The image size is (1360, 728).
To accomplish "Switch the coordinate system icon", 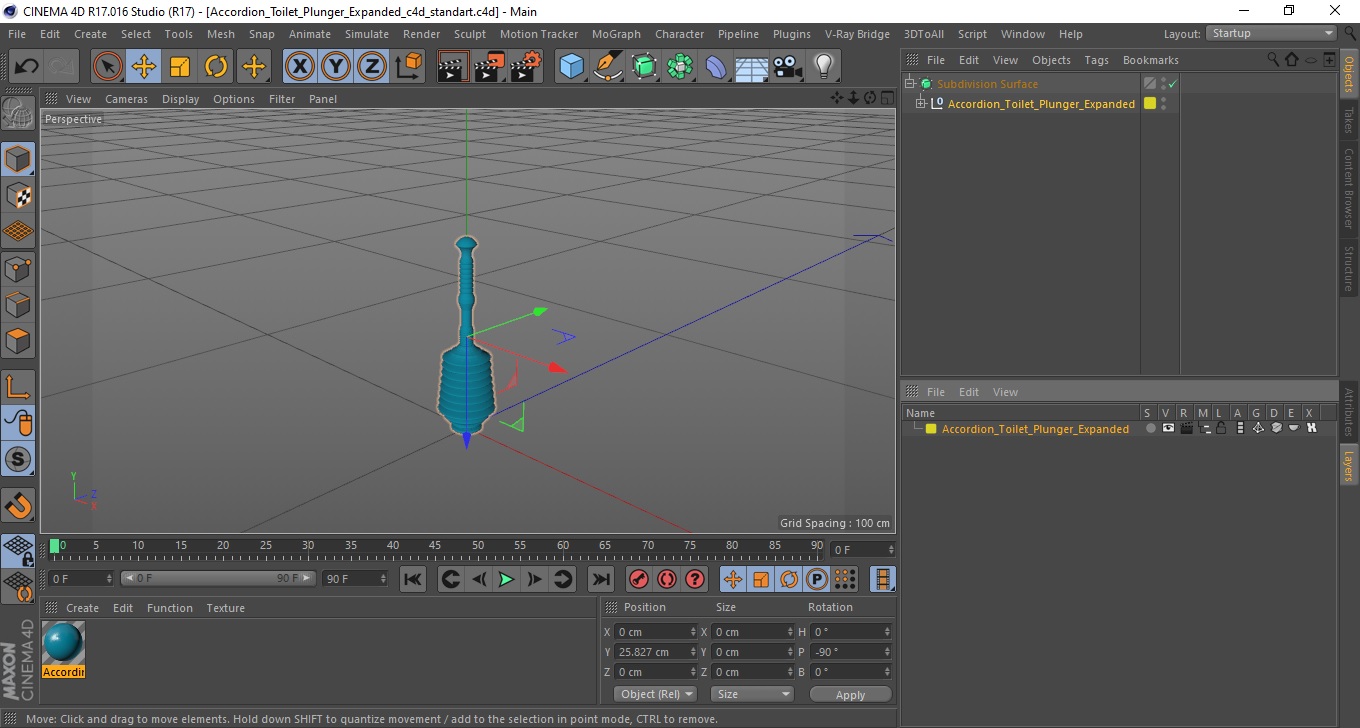I will coord(408,67).
